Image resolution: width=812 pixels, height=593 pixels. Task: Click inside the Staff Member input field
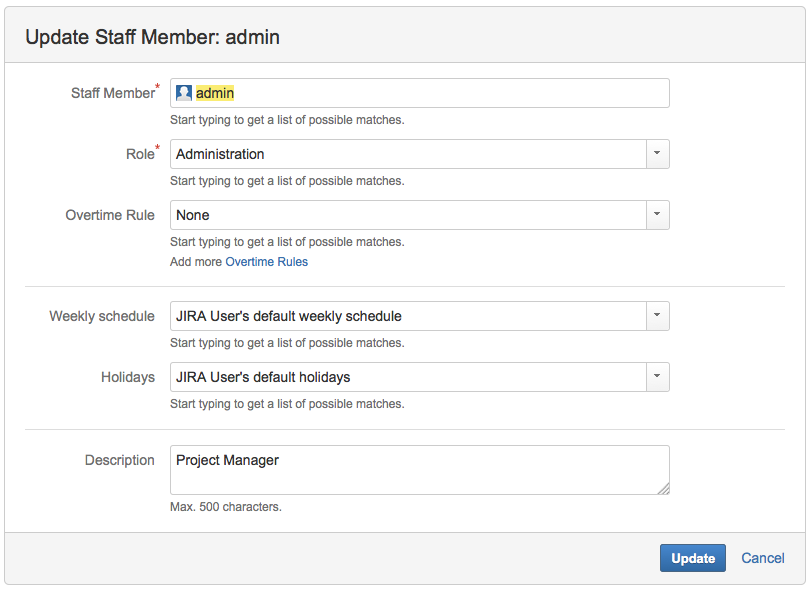400,92
